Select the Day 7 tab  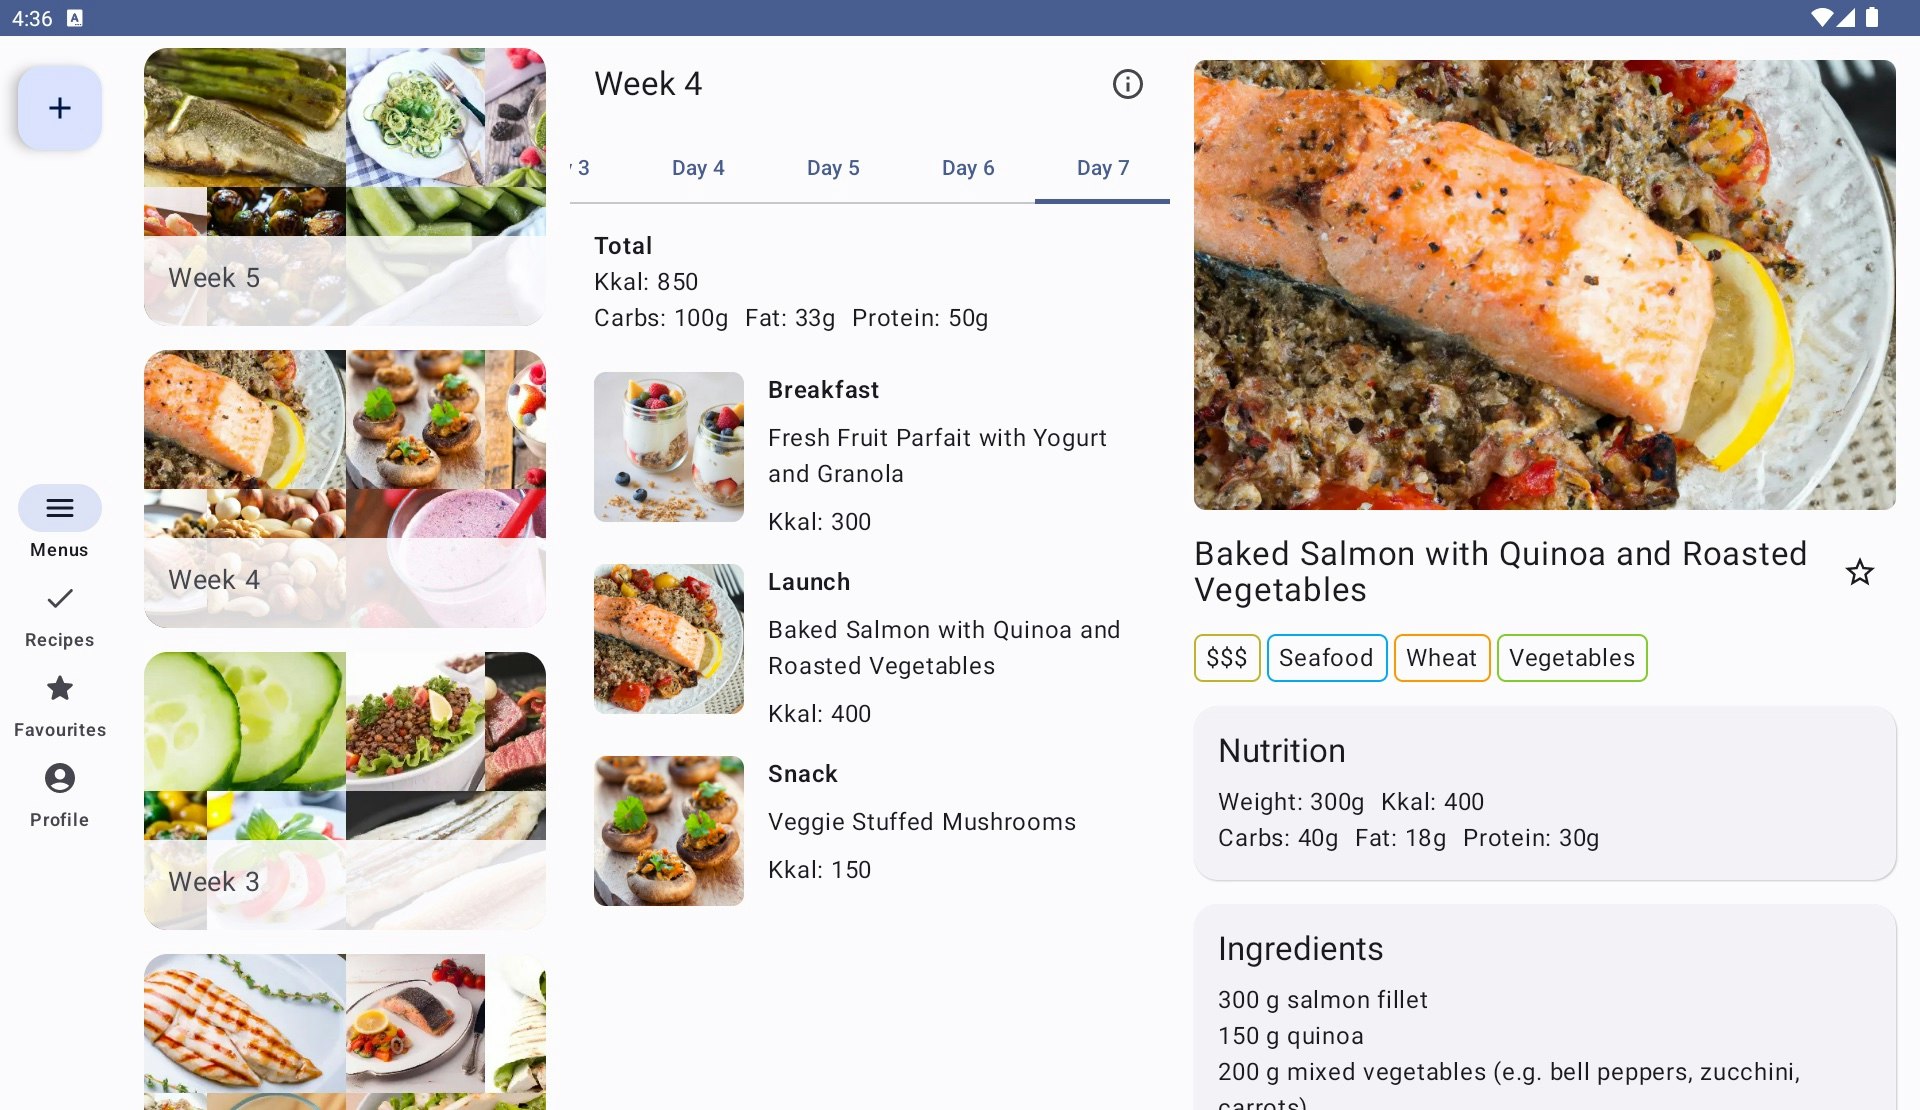1103,168
